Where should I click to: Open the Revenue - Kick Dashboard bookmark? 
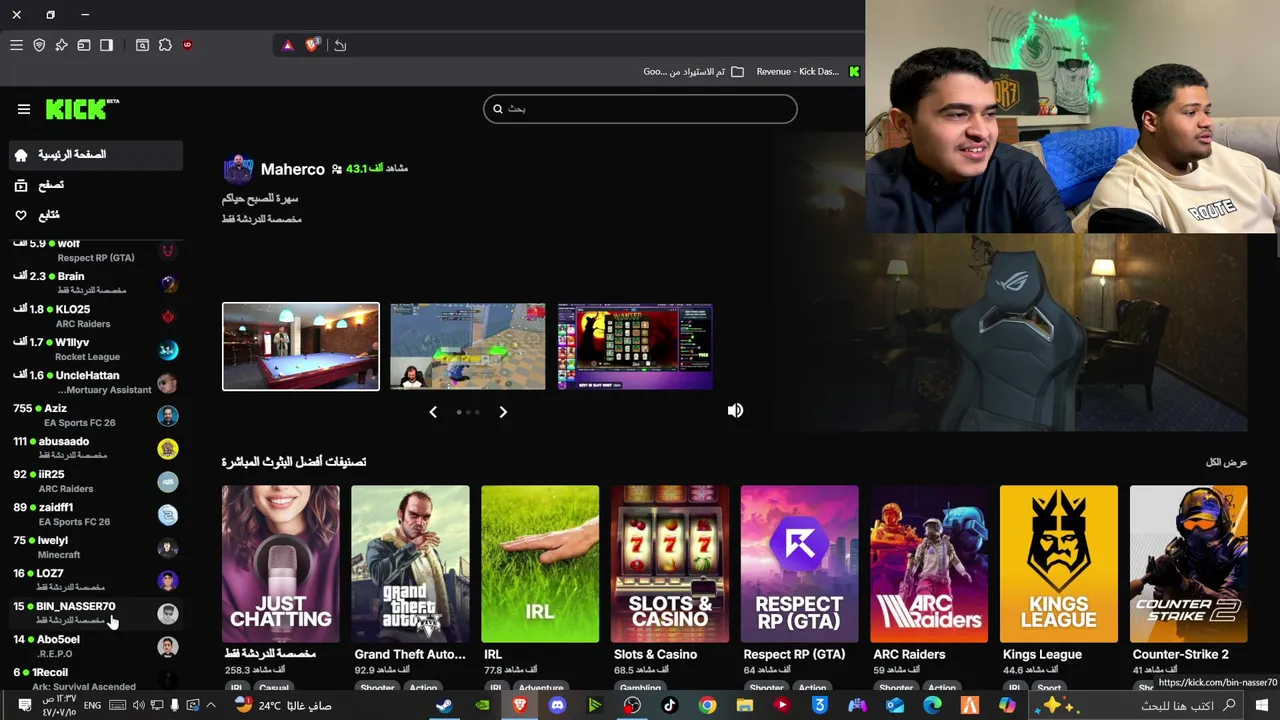[807, 72]
